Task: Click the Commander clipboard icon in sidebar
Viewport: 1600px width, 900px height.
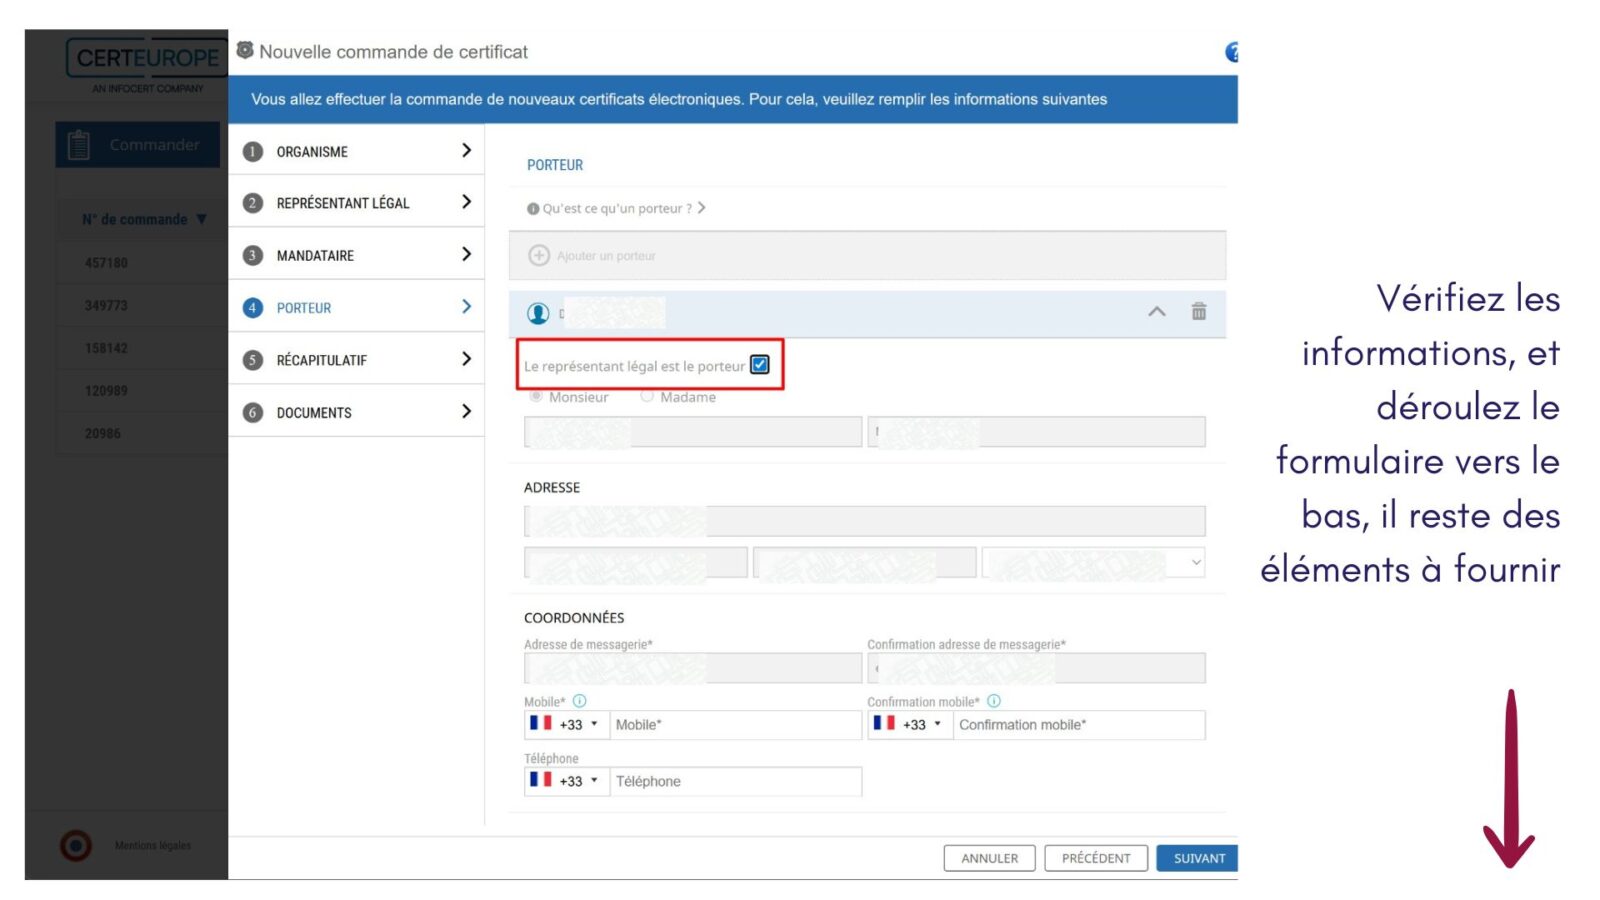Action: pyautogui.click(x=79, y=146)
